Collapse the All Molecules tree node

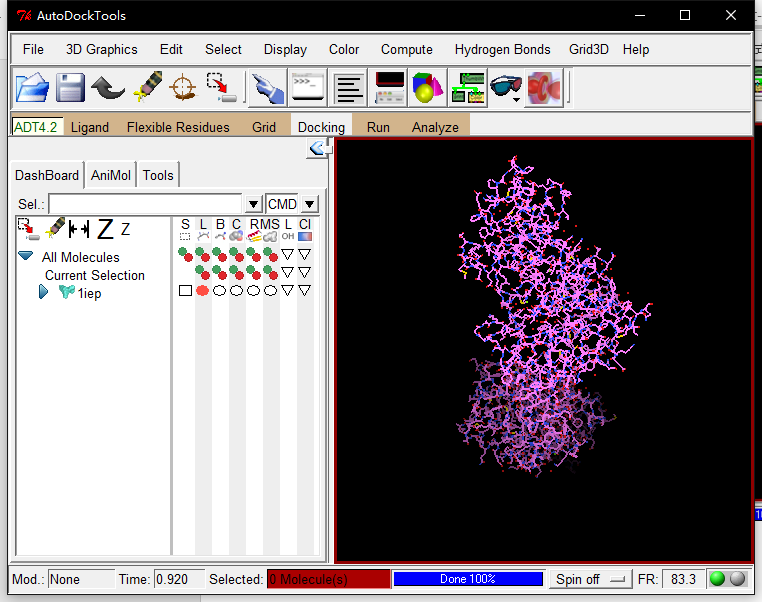click(26, 256)
